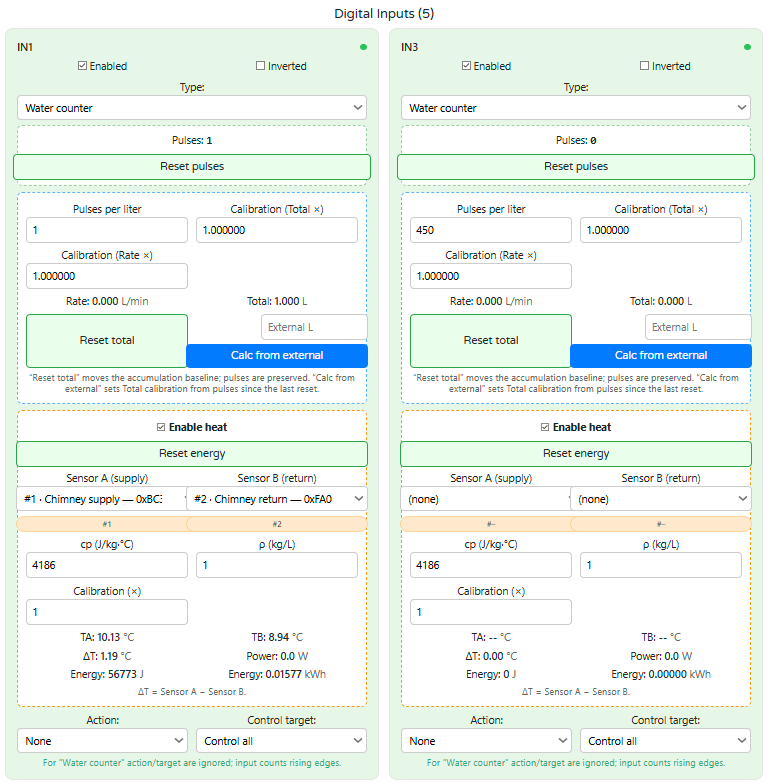This screenshot has width=769, height=783.
Task: Toggle the IN3 Enabled checkbox
Action: [466, 66]
